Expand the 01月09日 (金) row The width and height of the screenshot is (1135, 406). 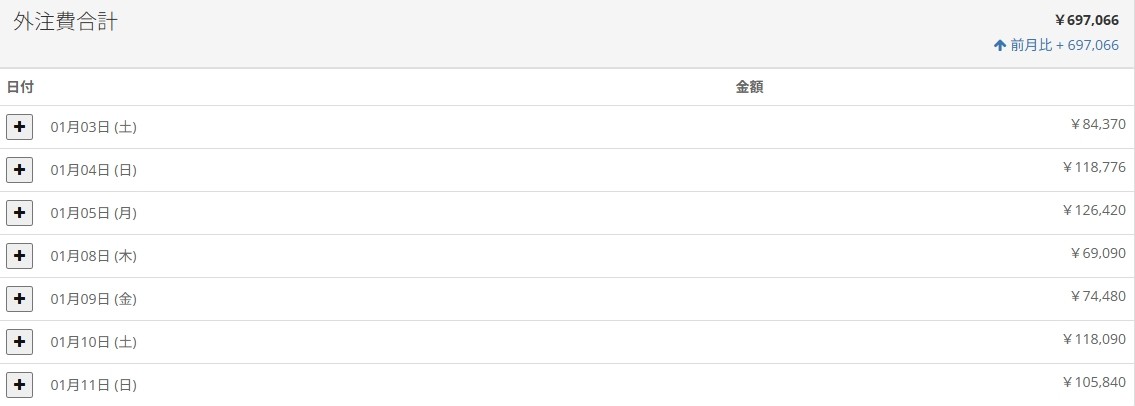pos(19,299)
